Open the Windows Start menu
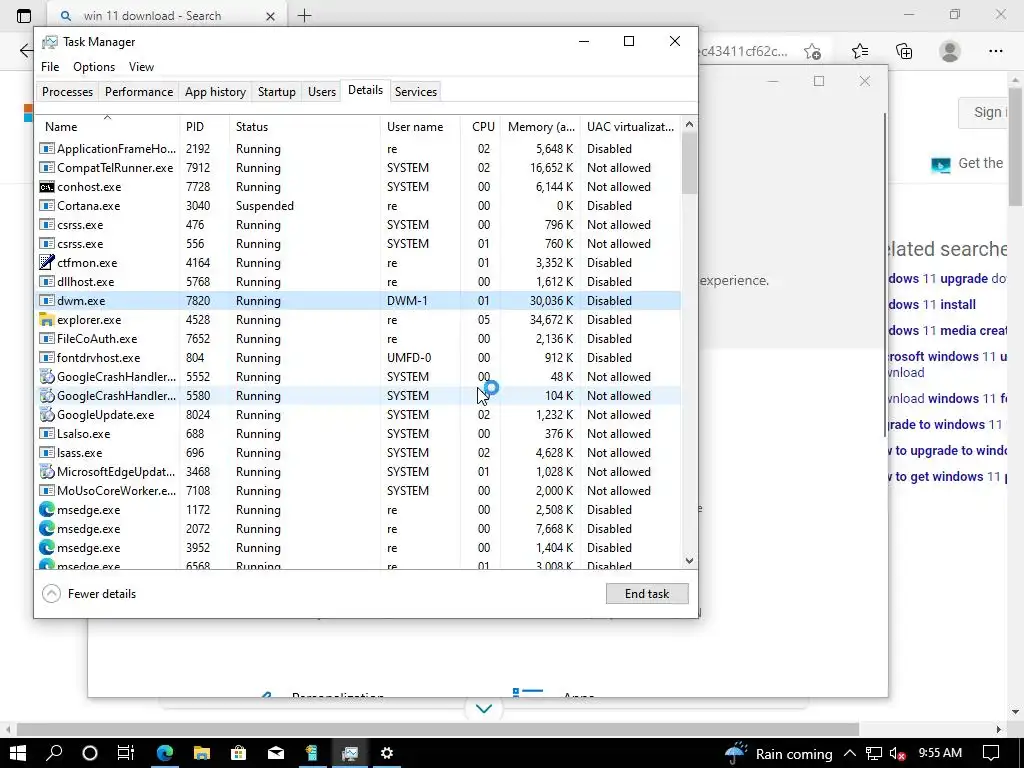Image resolution: width=1024 pixels, height=768 pixels. (18, 753)
